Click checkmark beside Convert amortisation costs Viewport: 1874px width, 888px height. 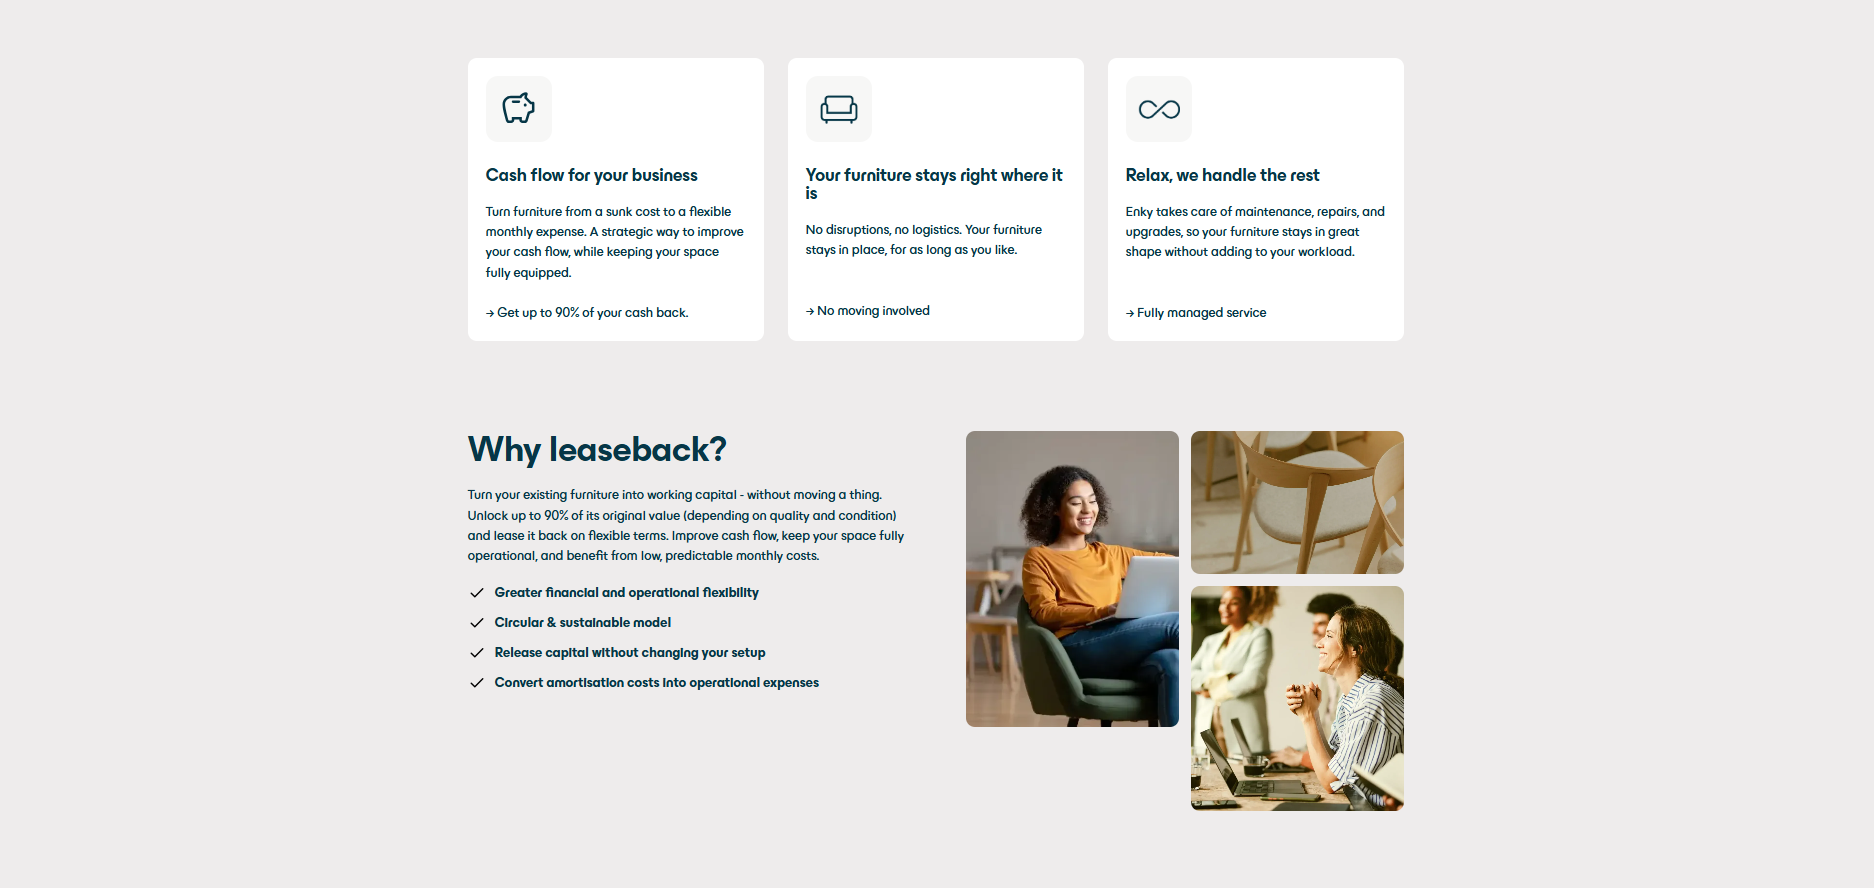(x=477, y=683)
